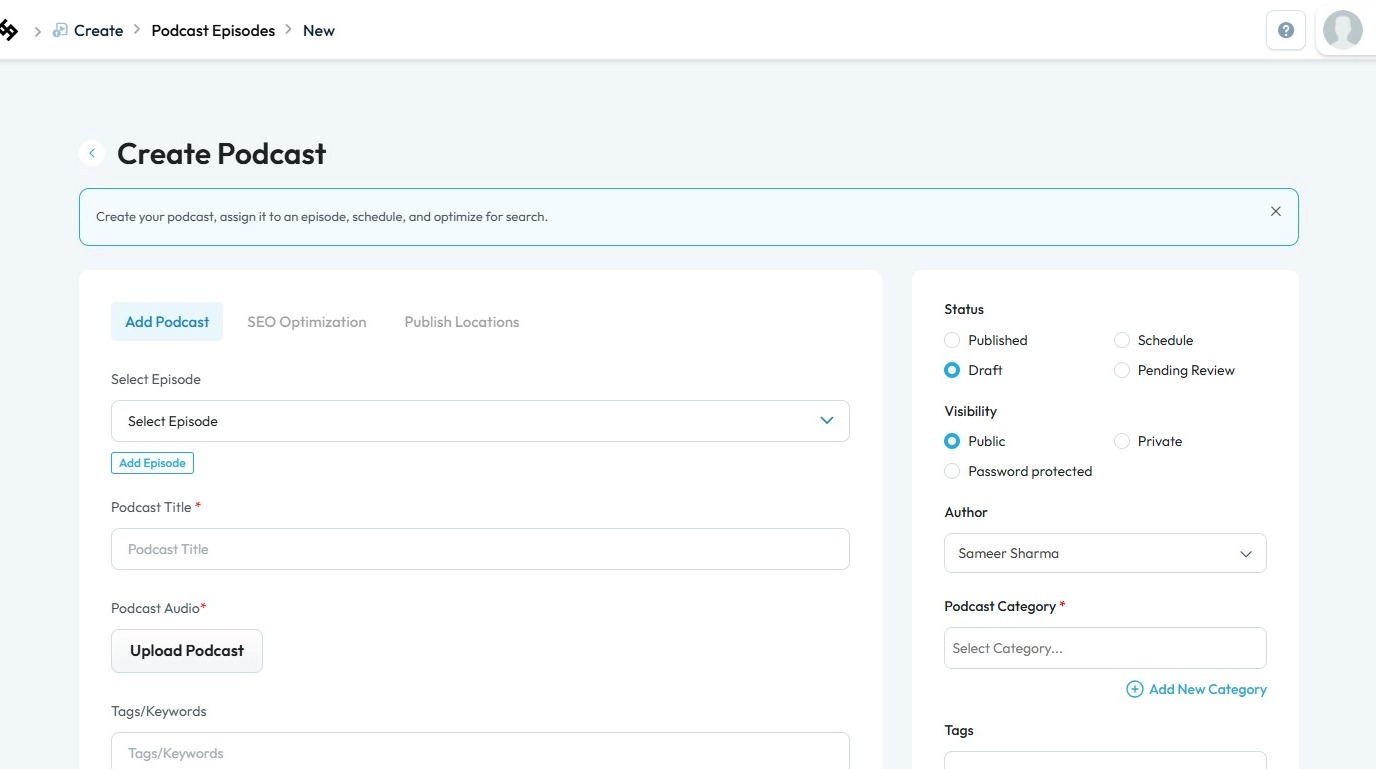The image size is (1376, 769).
Task: Click the back arrow beside Create Podcast
Action: point(92,153)
